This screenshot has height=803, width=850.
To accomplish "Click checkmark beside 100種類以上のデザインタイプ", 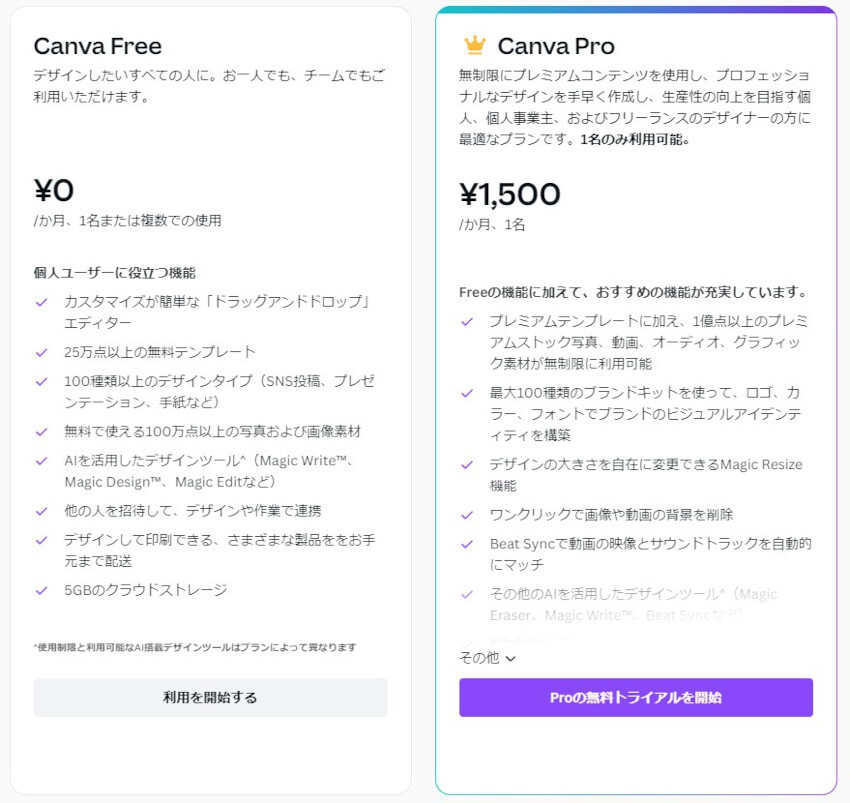I will pos(42,382).
